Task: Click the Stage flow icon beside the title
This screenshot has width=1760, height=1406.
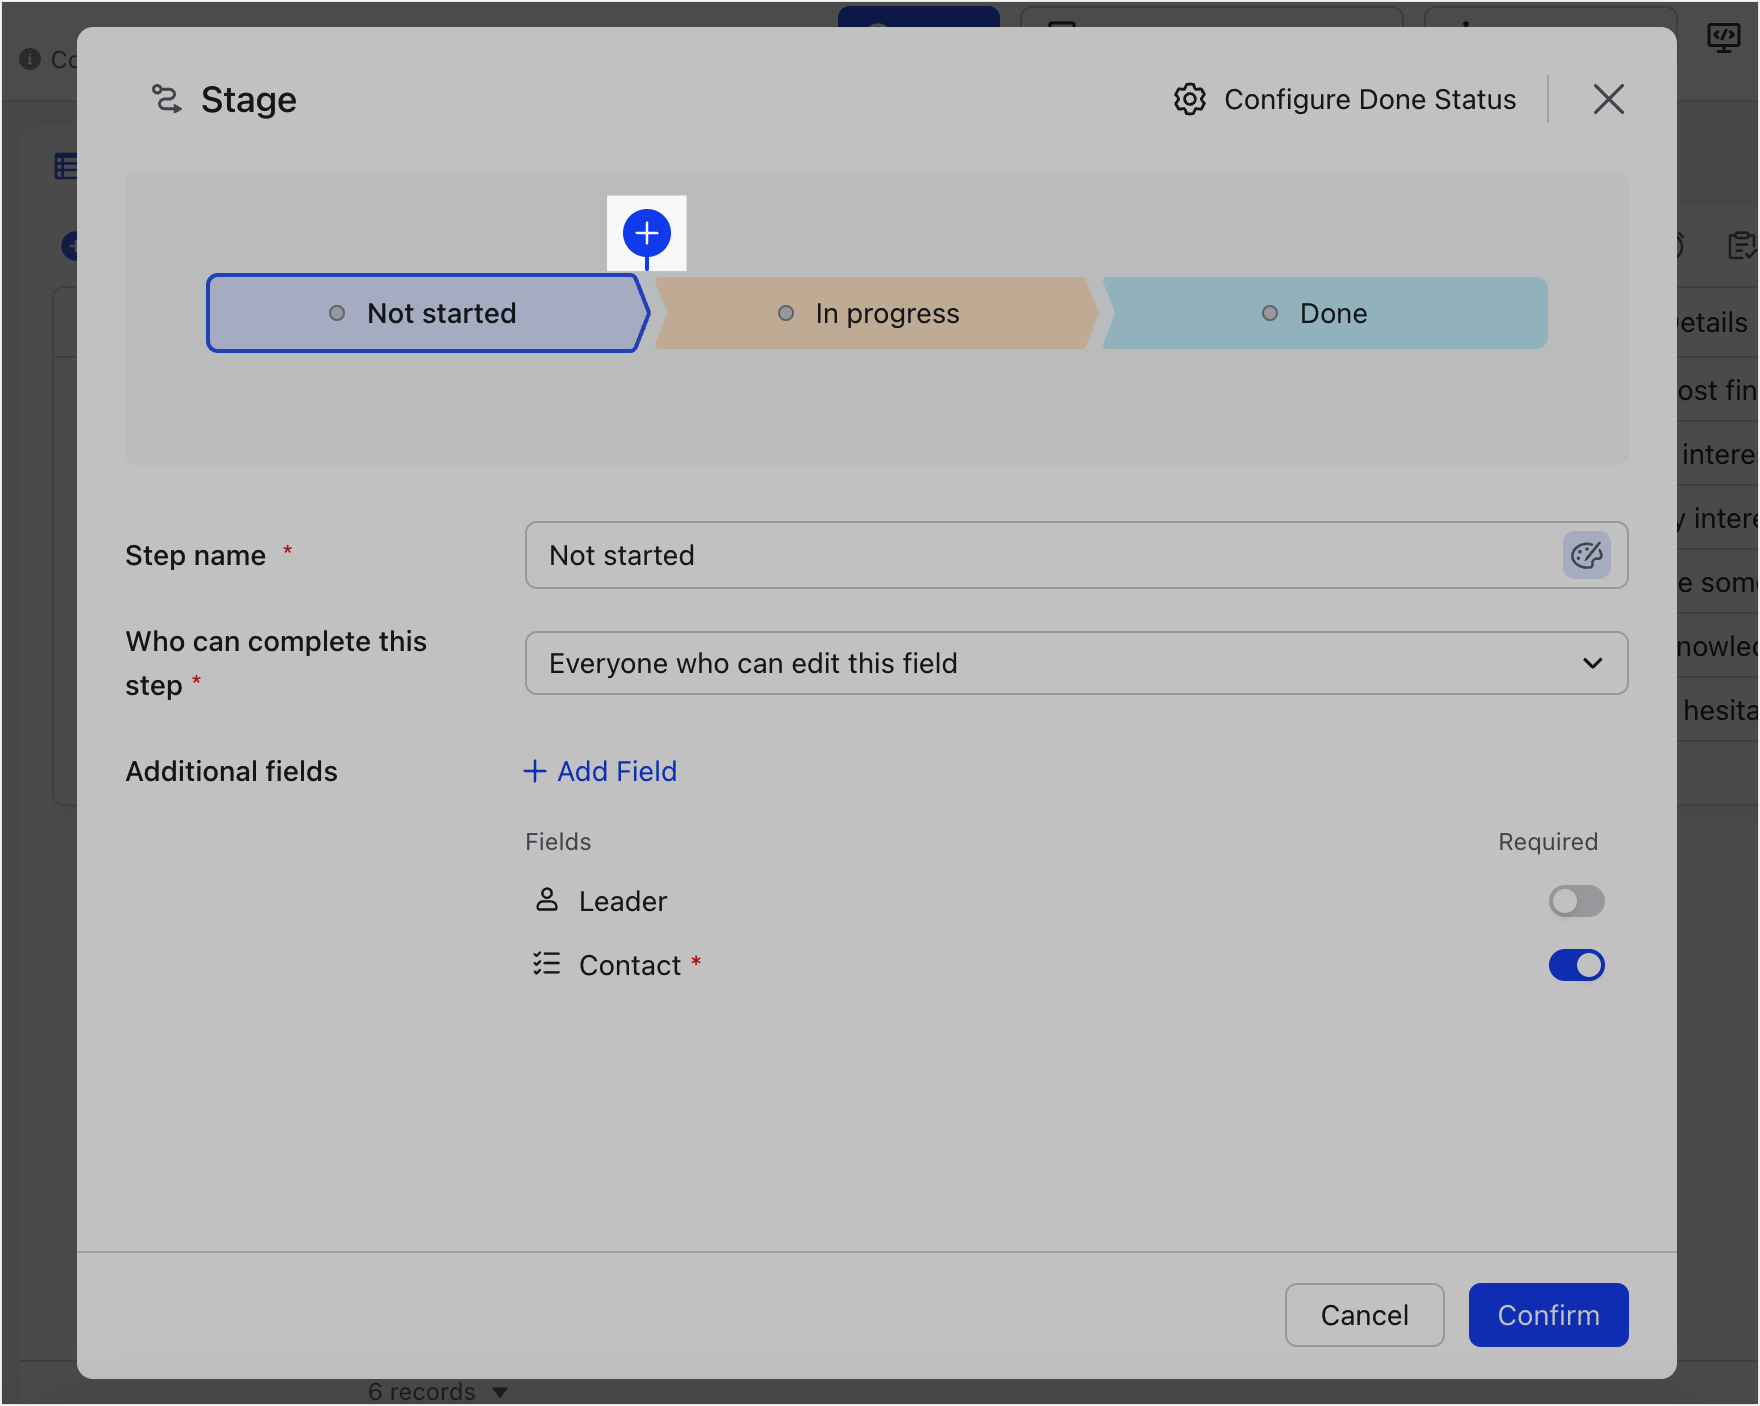Action: coord(166,99)
